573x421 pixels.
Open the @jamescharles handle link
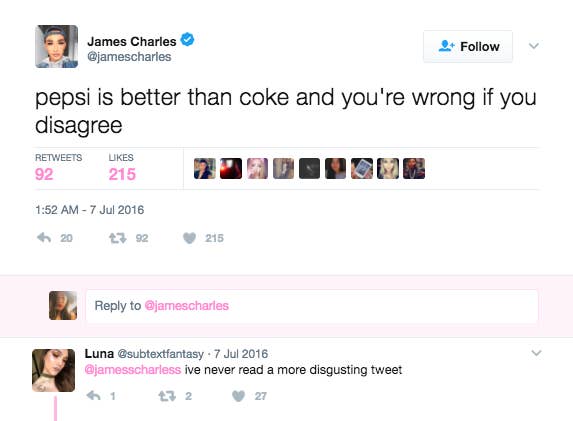[129, 57]
